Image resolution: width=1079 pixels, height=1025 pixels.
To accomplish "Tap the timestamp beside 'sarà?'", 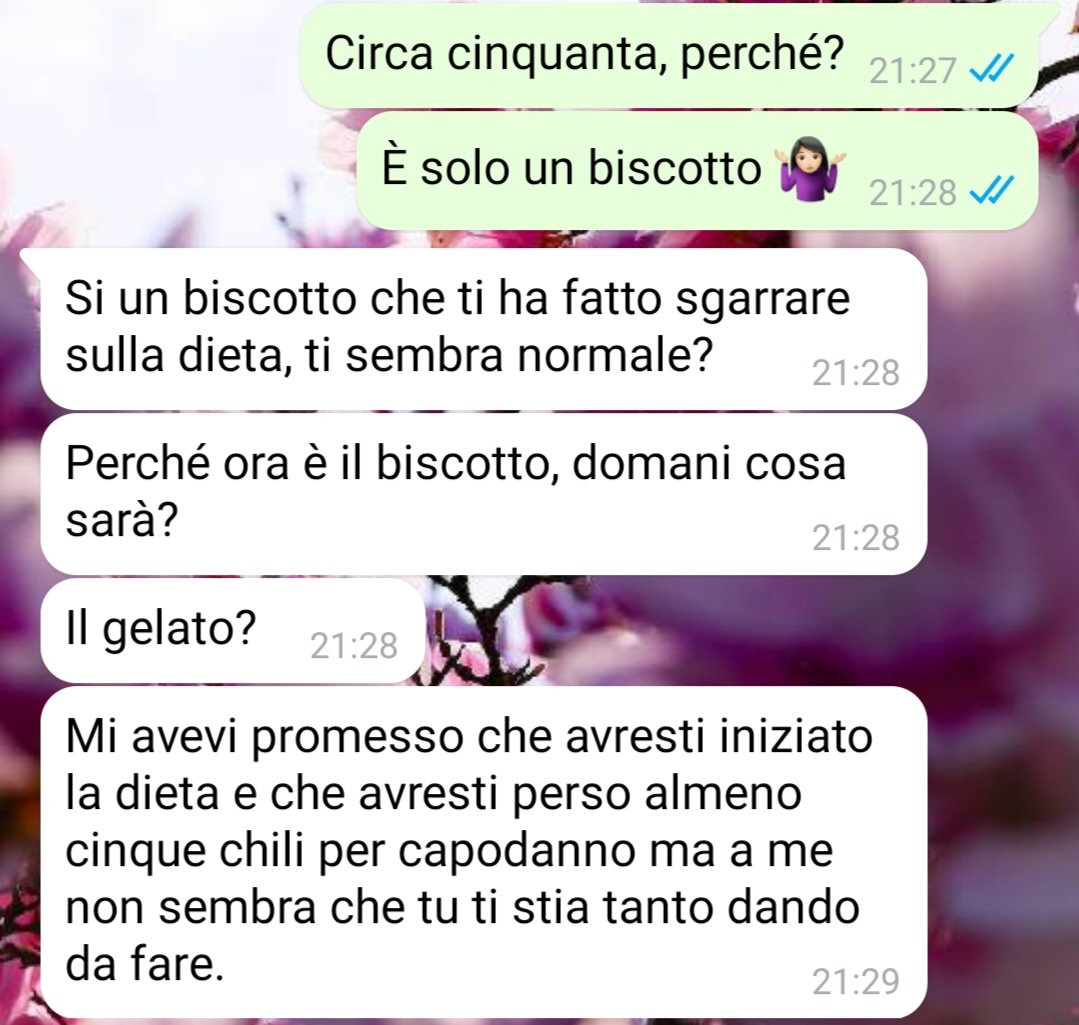I will tap(856, 538).
